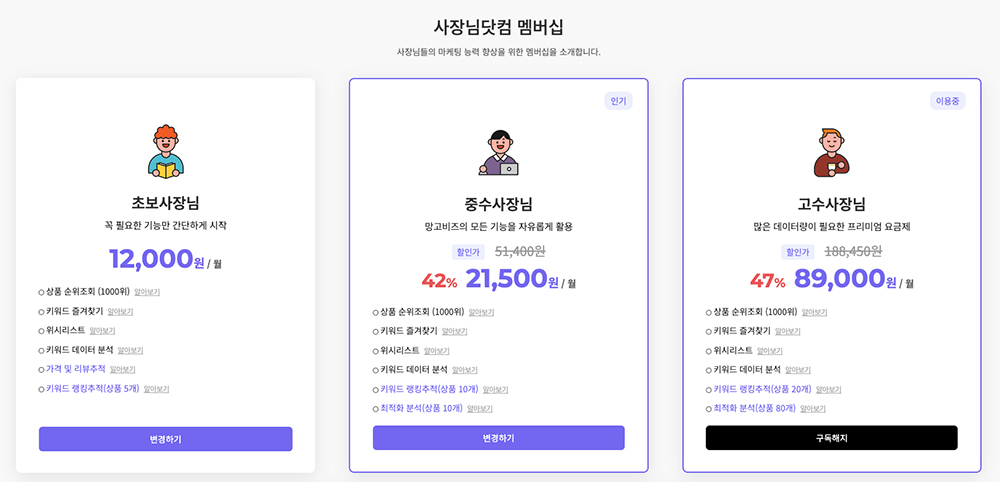This screenshot has width=1000, height=482.
Task: Click the 초보사장님 character avatar with book
Action: coord(166,152)
